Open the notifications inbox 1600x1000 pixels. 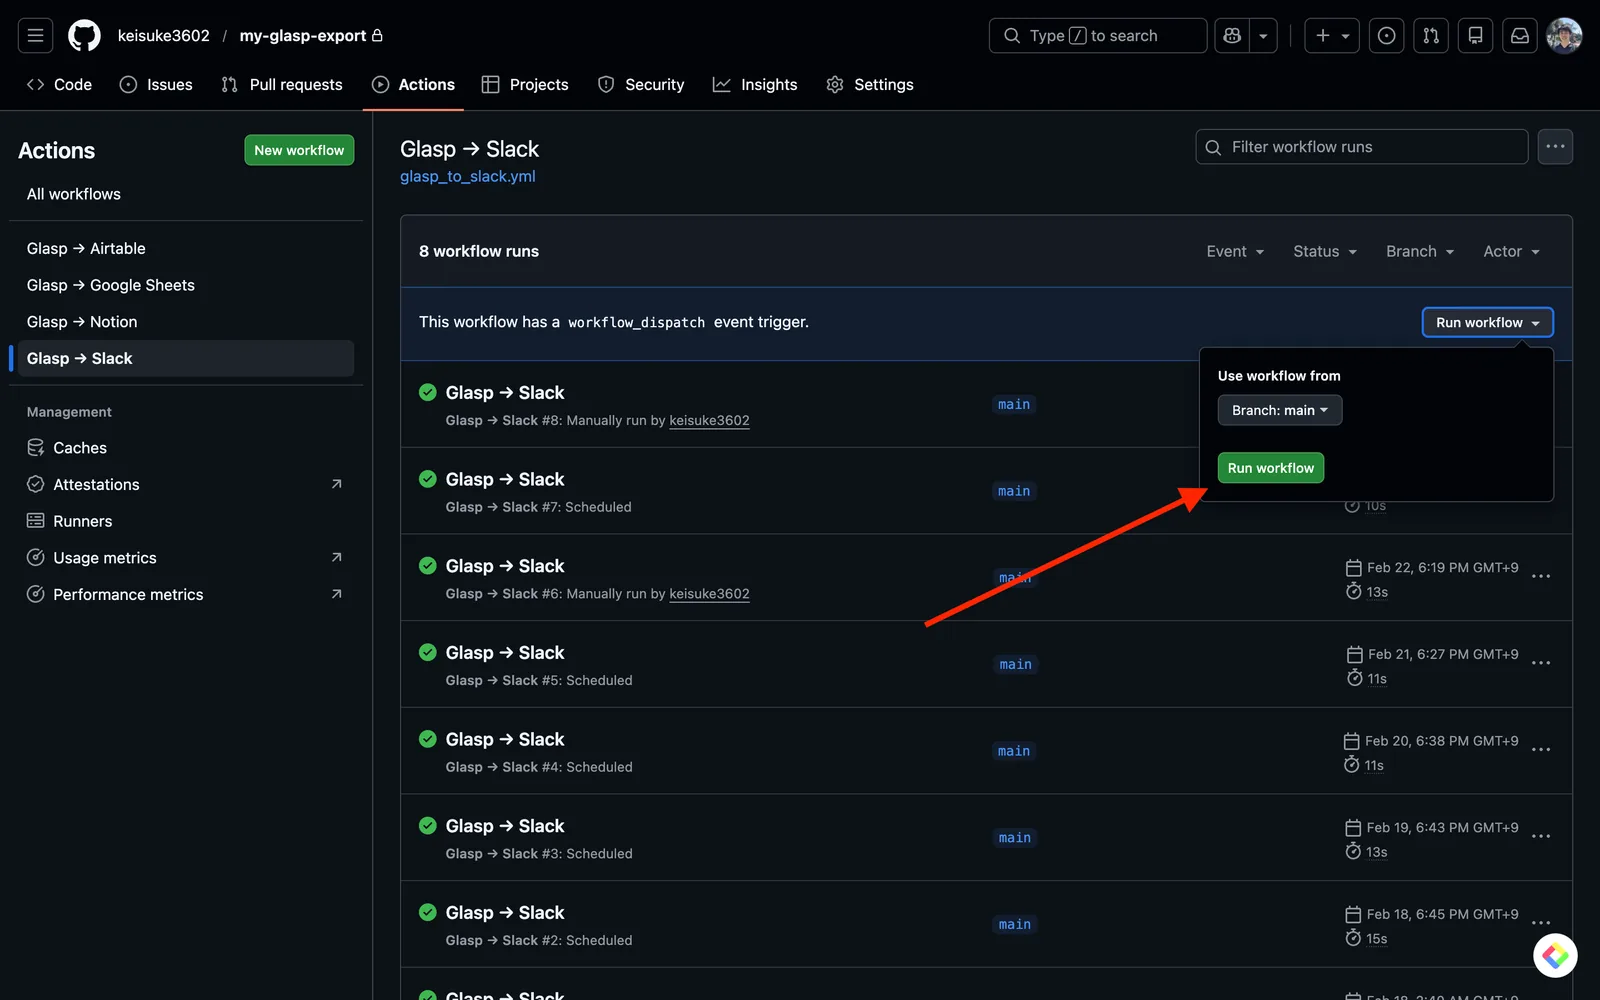click(x=1519, y=36)
